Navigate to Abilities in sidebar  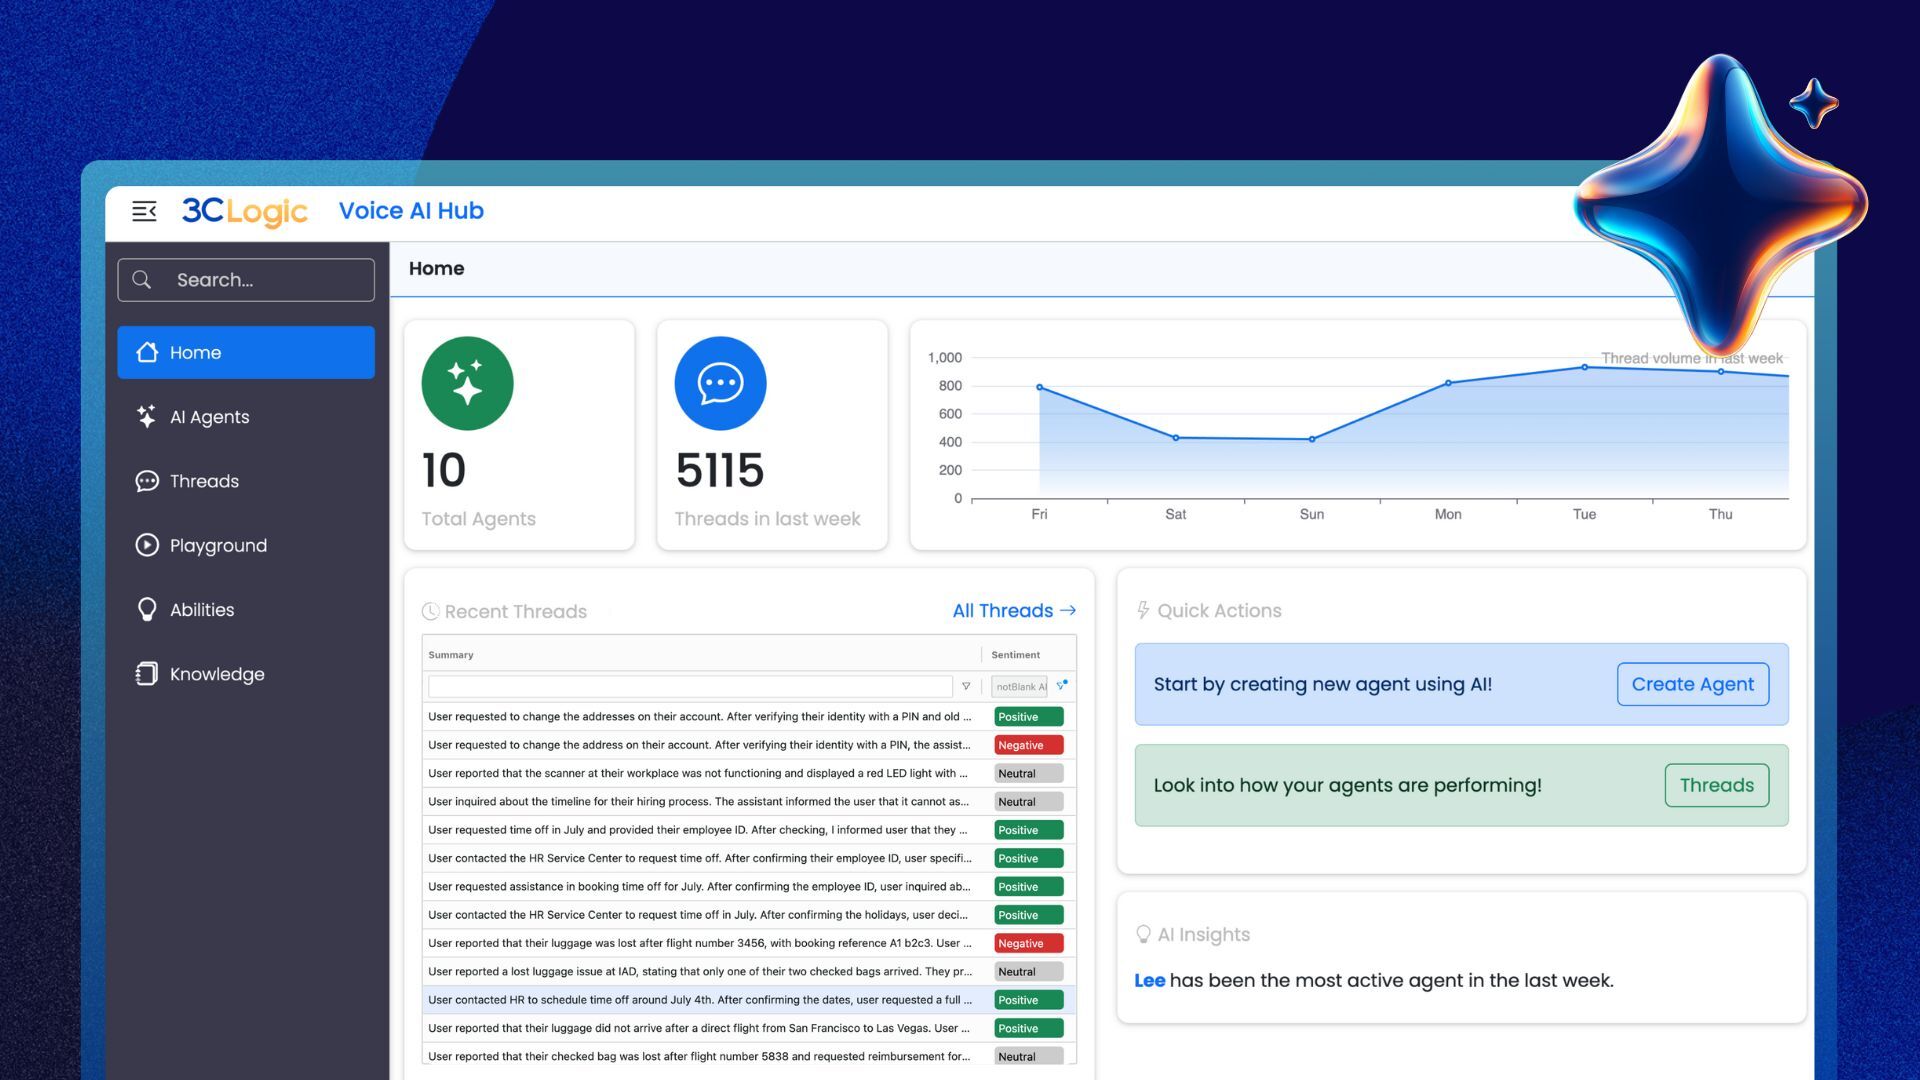coord(201,610)
